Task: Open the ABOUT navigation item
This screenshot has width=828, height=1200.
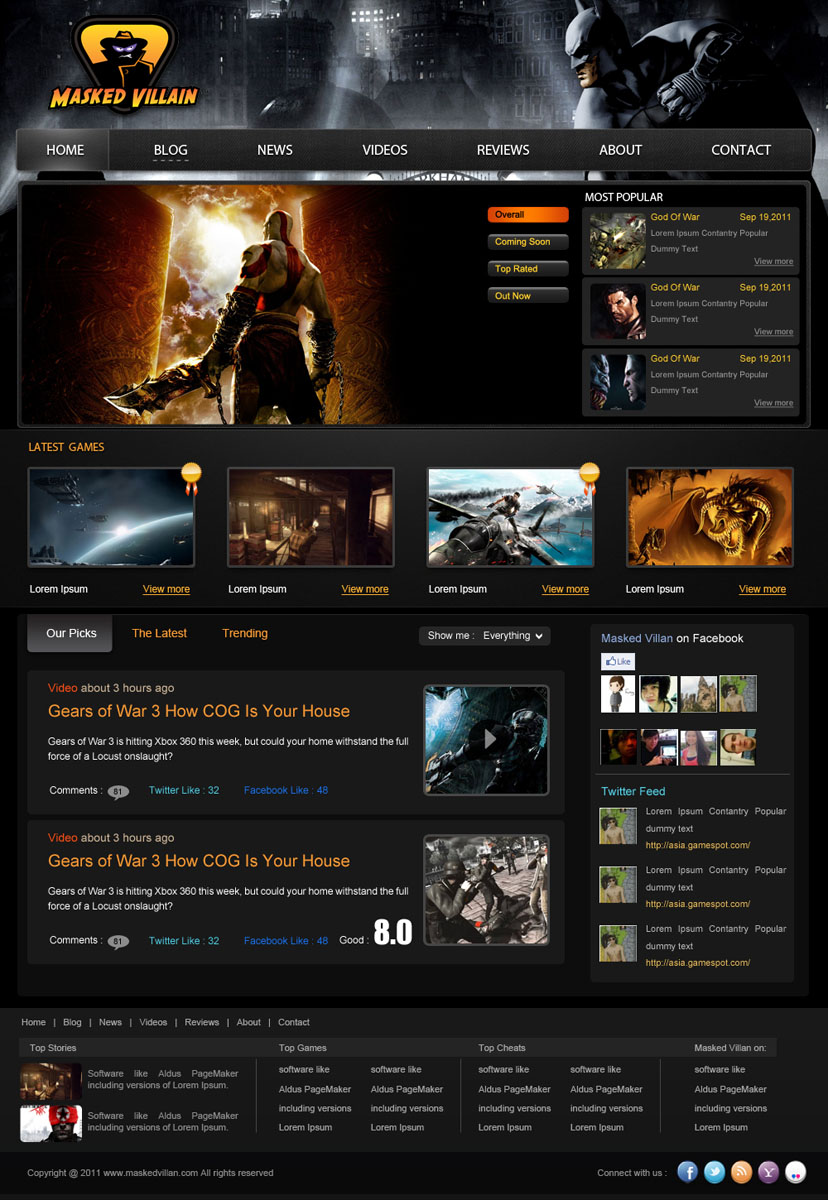Action: click(x=620, y=150)
